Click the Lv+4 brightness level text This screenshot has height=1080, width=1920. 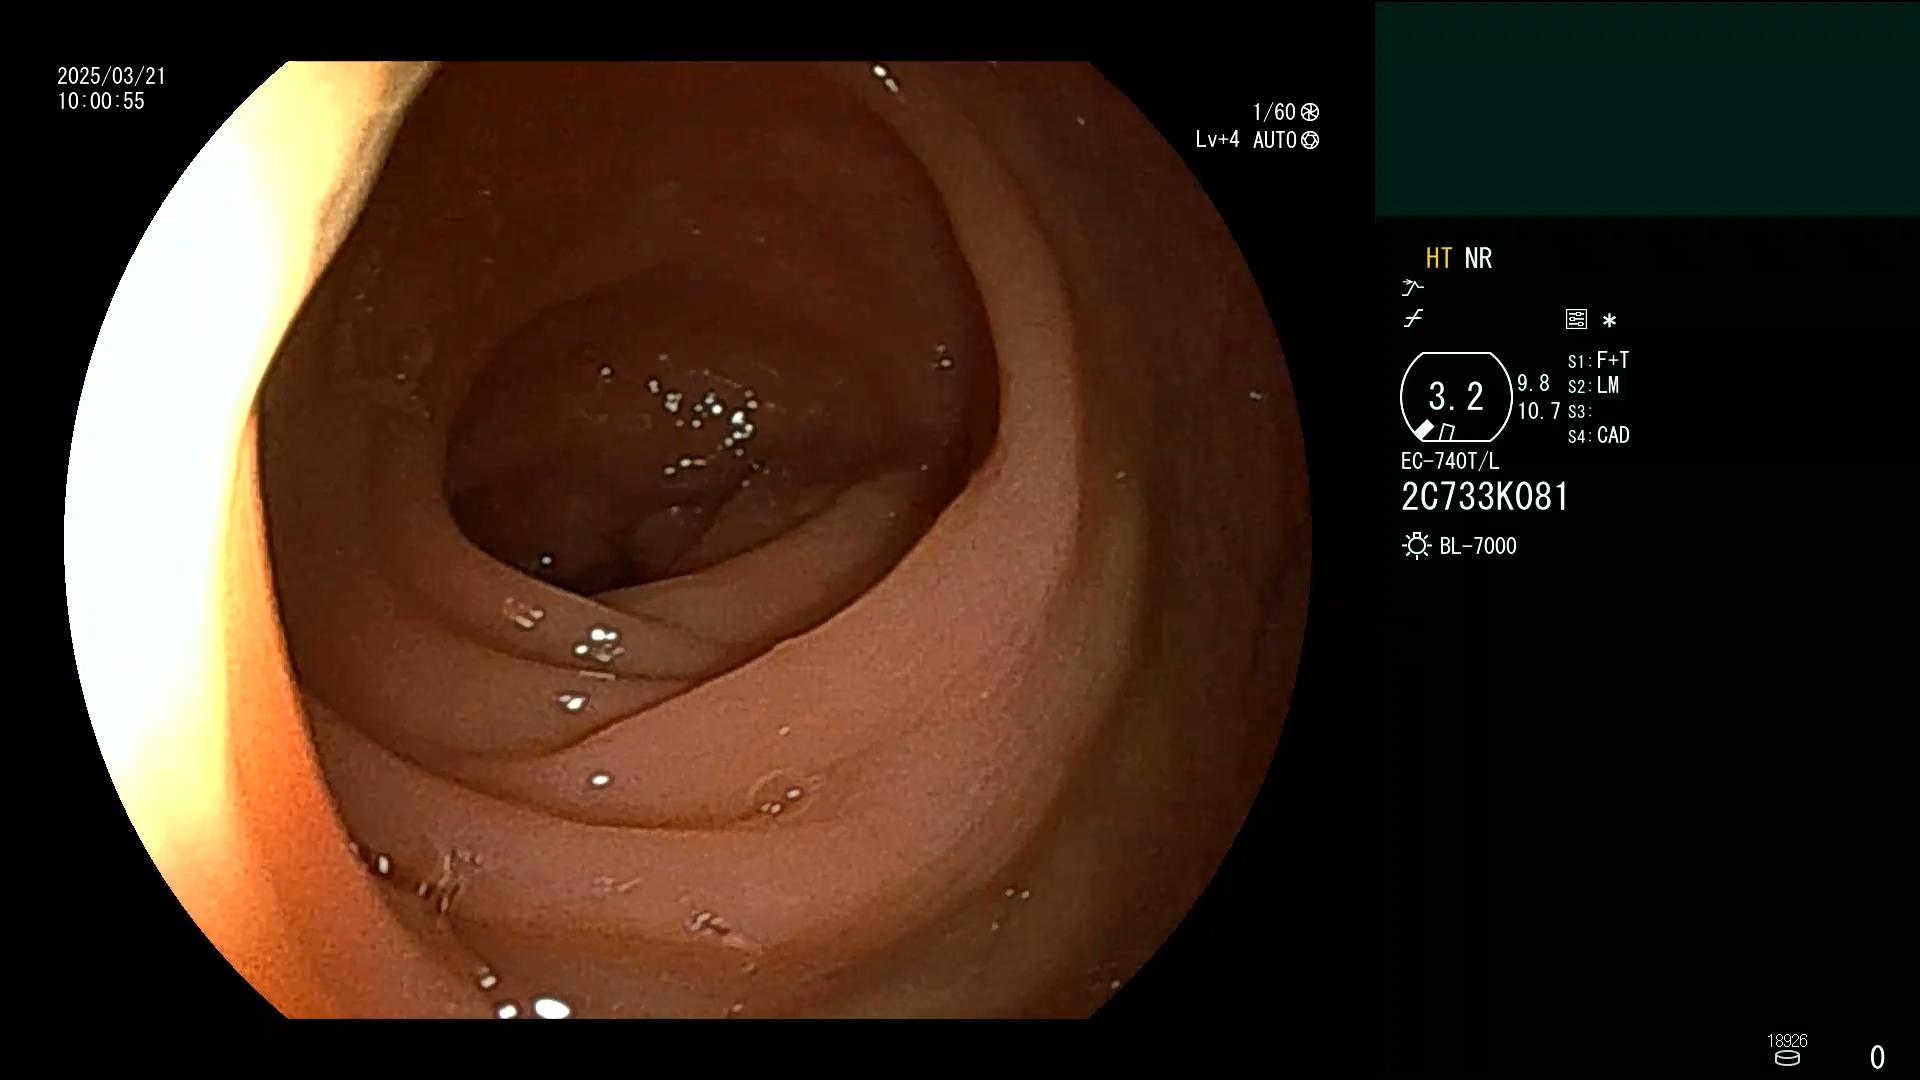(1217, 140)
